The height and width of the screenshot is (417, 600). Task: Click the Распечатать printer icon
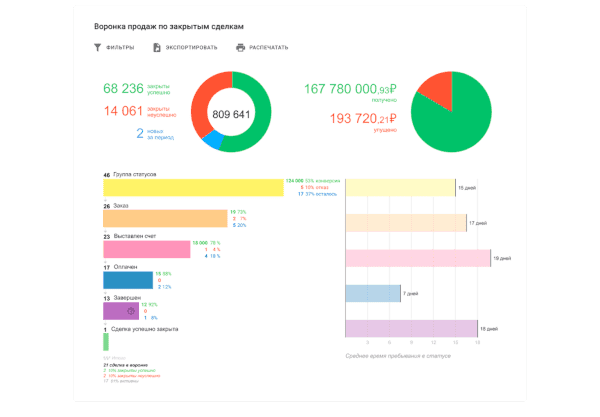coord(241,47)
